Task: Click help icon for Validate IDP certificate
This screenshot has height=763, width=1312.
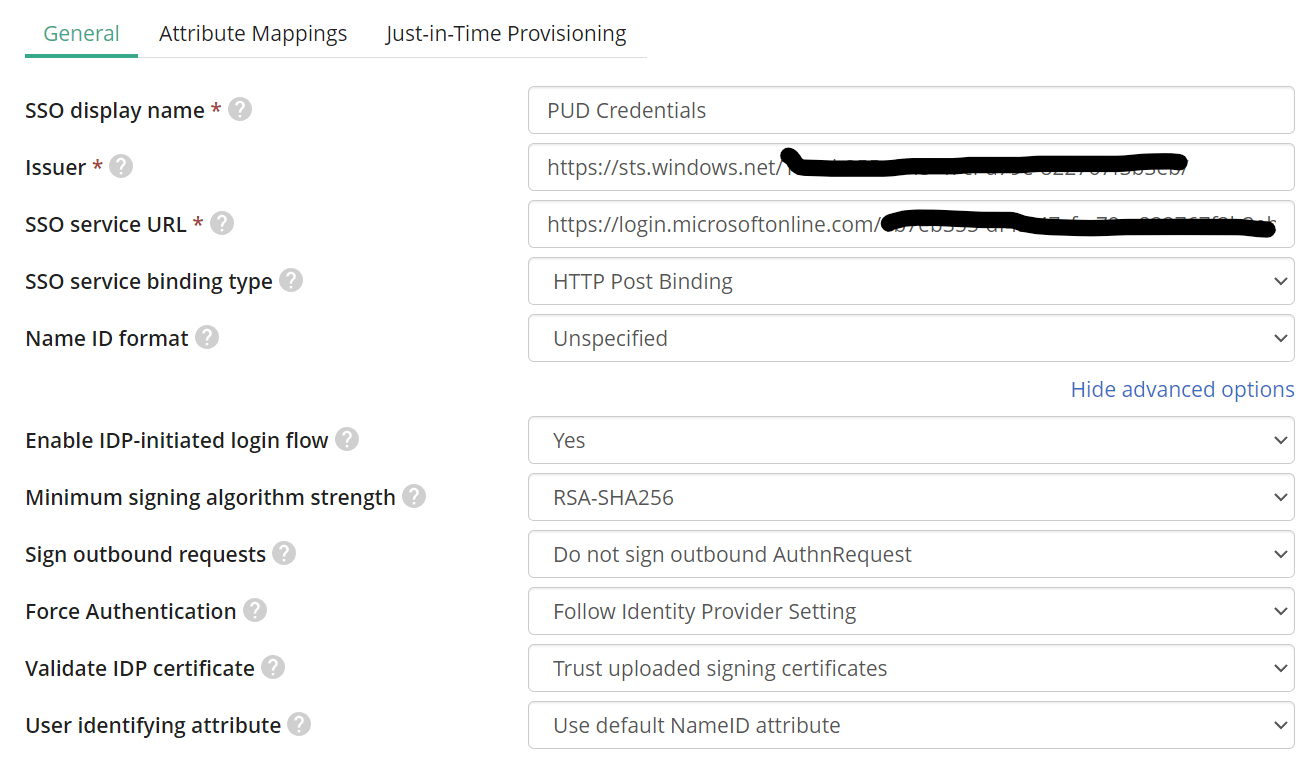Action: point(273,667)
